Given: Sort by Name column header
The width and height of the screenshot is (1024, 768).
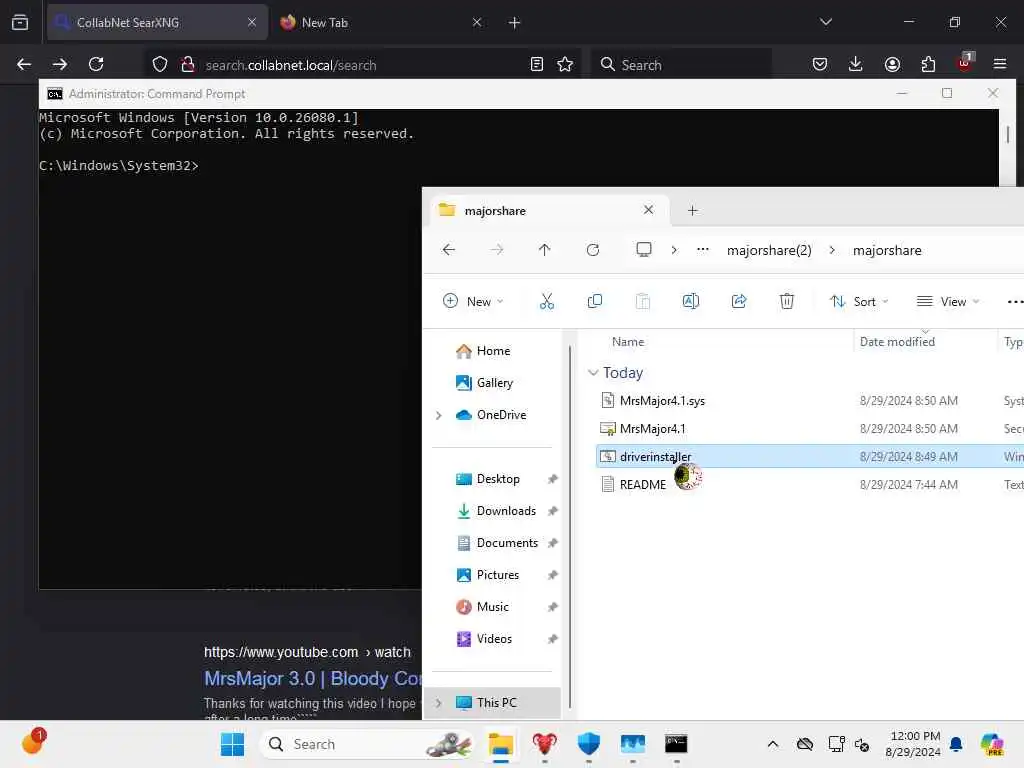Looking at the screenshot, I should tap(628, 342).
